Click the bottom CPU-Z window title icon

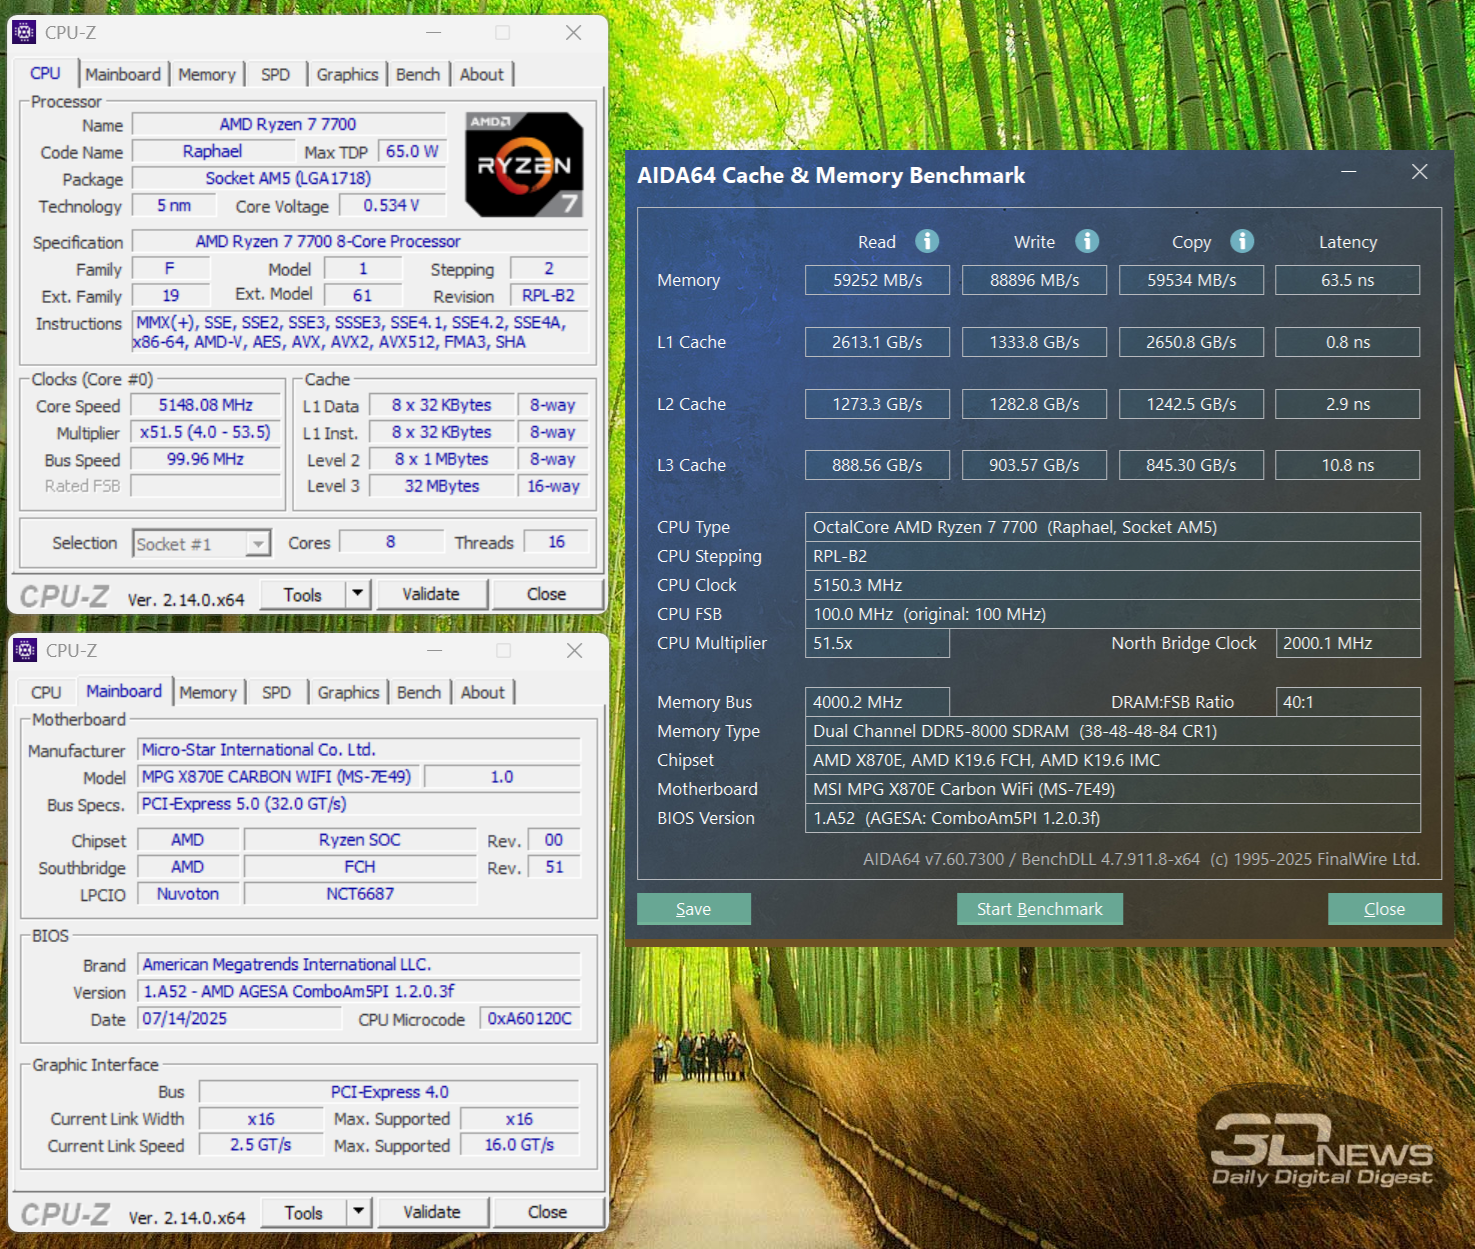25,651
